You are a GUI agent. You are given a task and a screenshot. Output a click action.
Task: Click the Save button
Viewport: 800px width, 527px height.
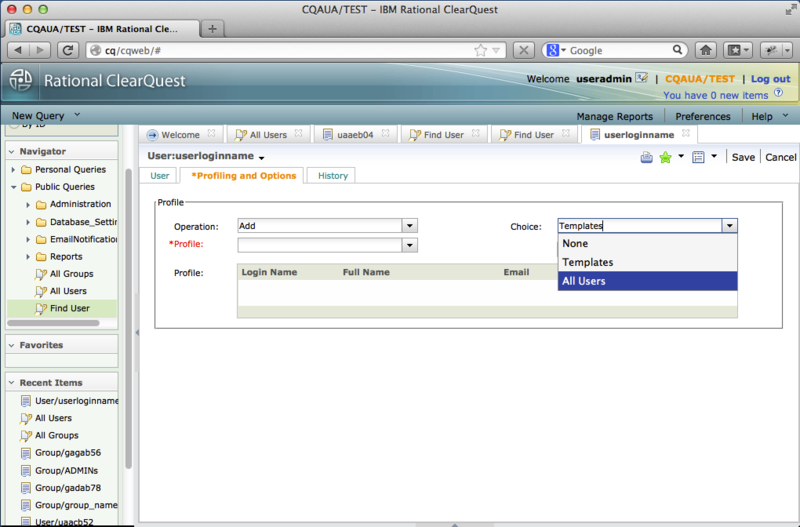(743, 157)
